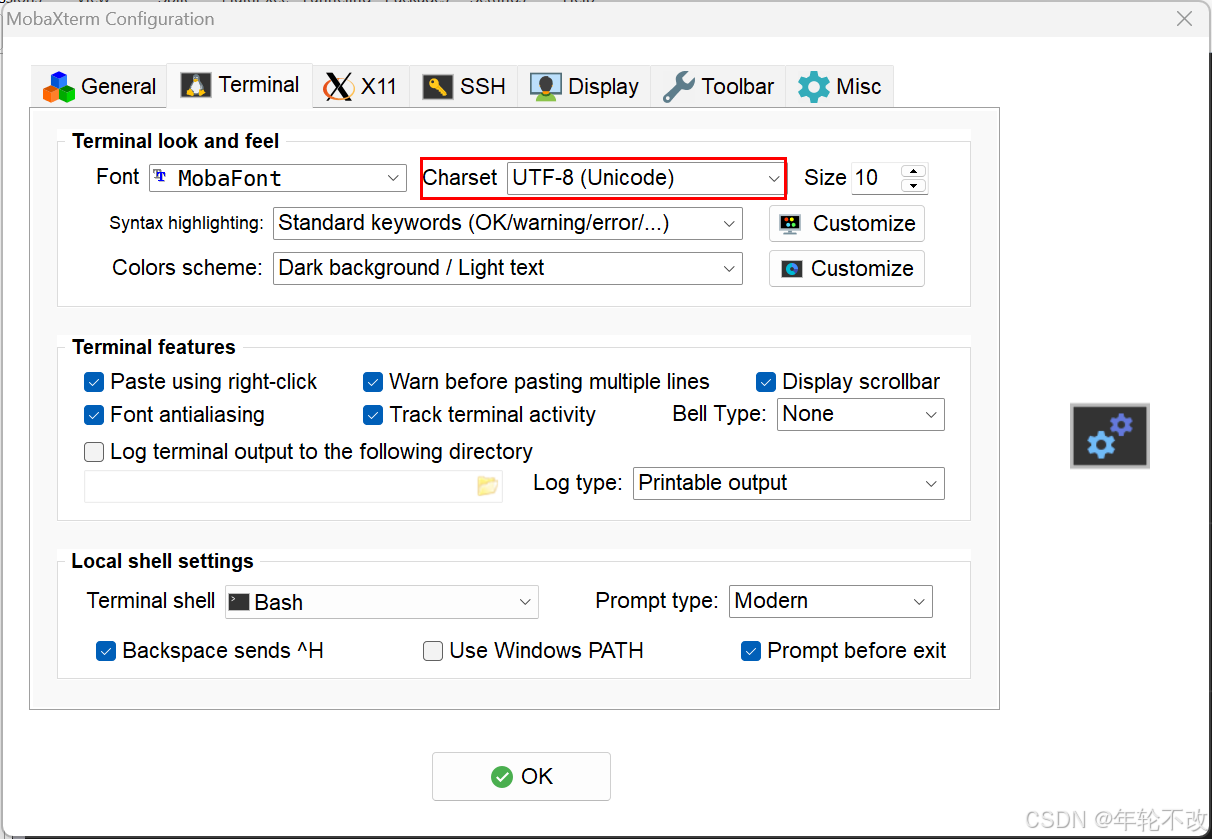This screenshot has height=839, width=1212.
Task: Switch to the Misc tab
Action: [x=840, y=87]
